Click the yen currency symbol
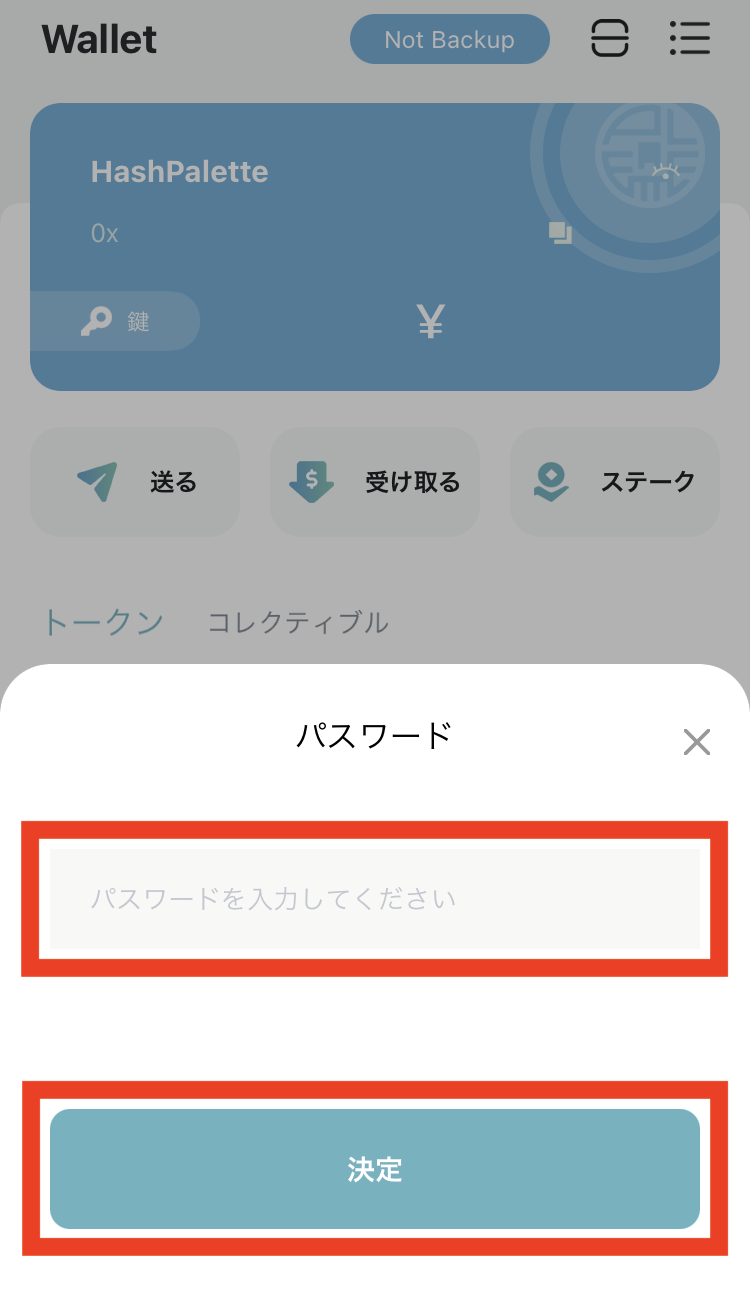This screenshot has height=1289, width=750. coord(431,322)
